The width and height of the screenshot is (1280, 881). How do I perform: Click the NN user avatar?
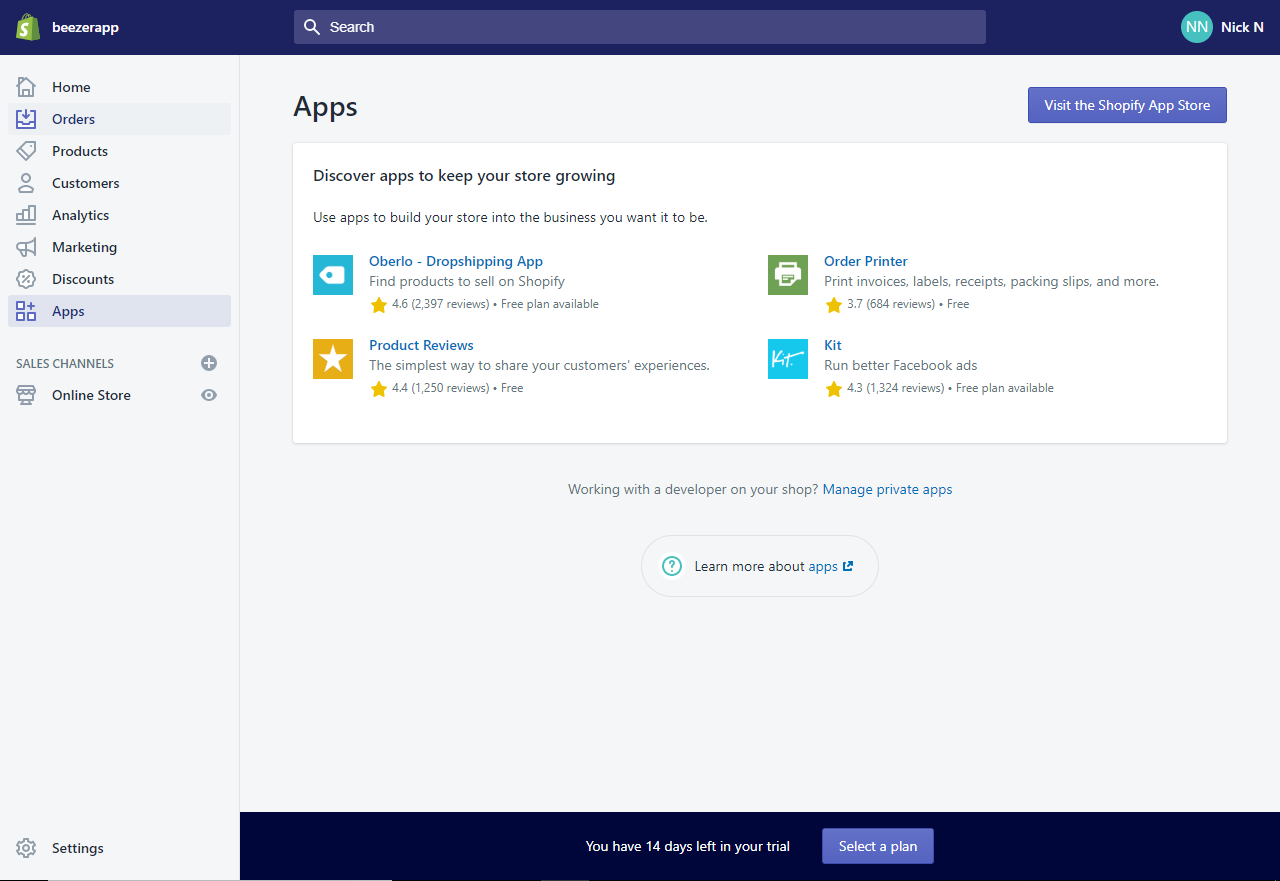1196,27
